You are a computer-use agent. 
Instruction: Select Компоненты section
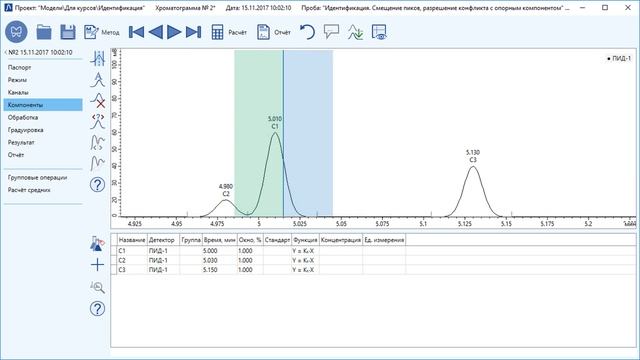tap(43, 105)
